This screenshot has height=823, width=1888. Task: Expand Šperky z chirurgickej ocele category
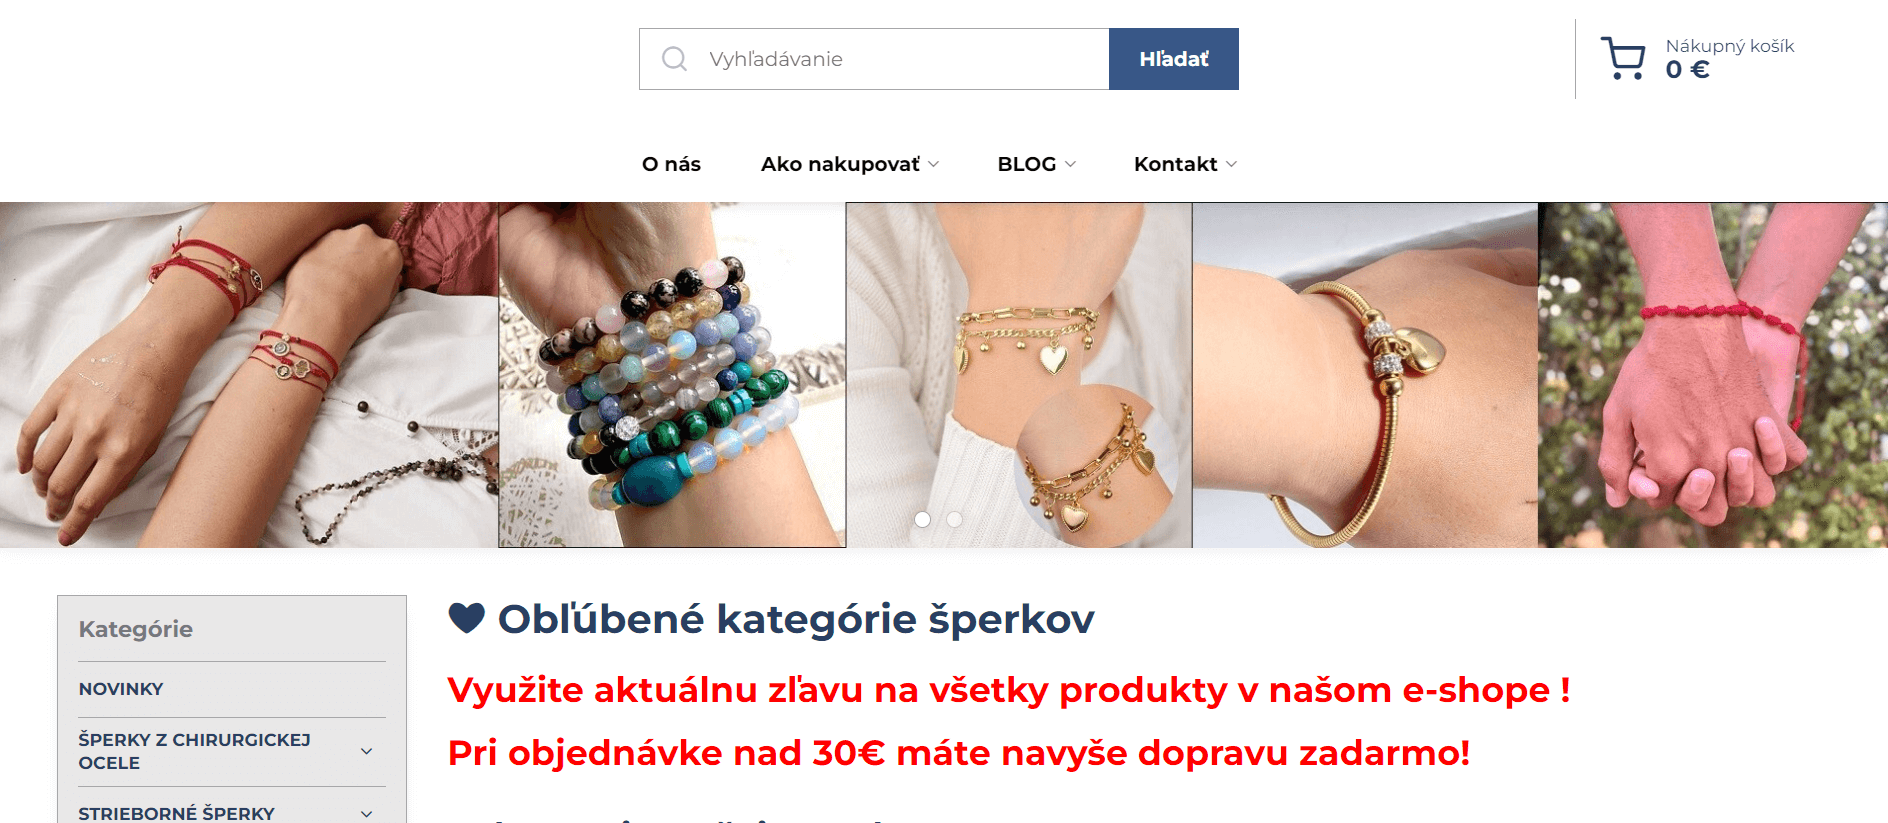[367, 751]
